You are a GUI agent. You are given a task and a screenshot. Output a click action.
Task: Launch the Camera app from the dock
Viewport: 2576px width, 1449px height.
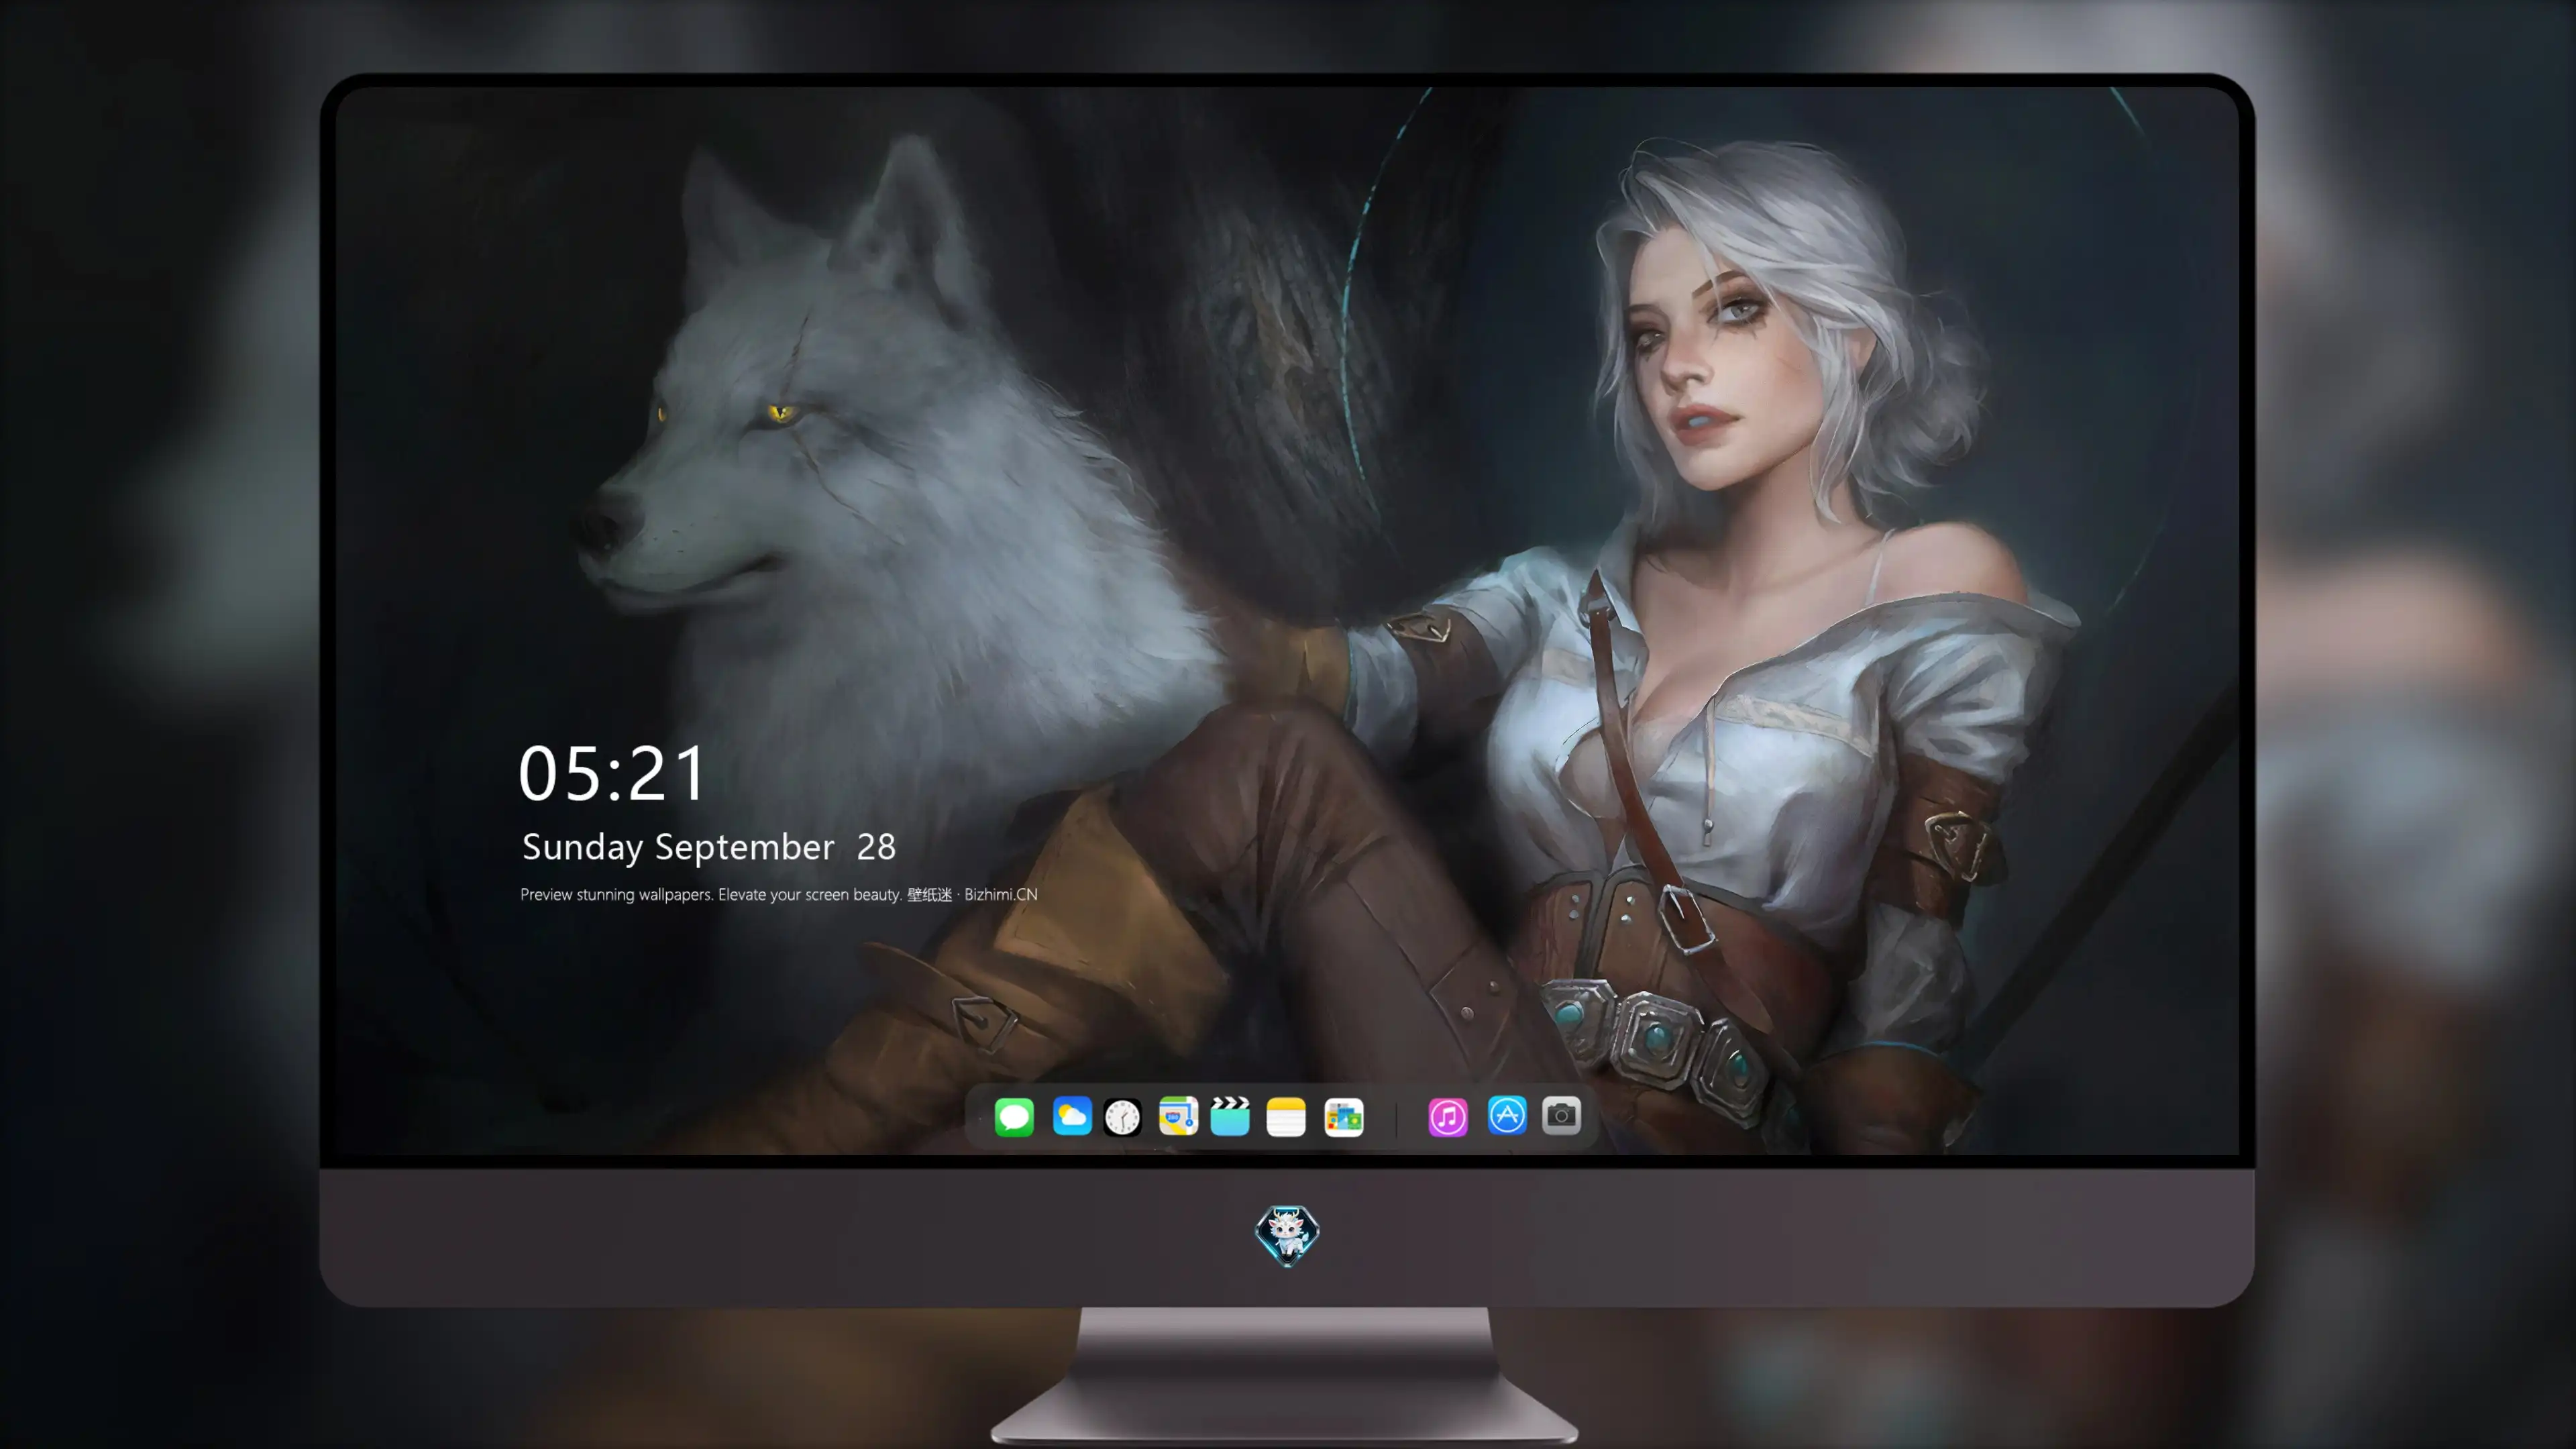coord(1561,1115)
